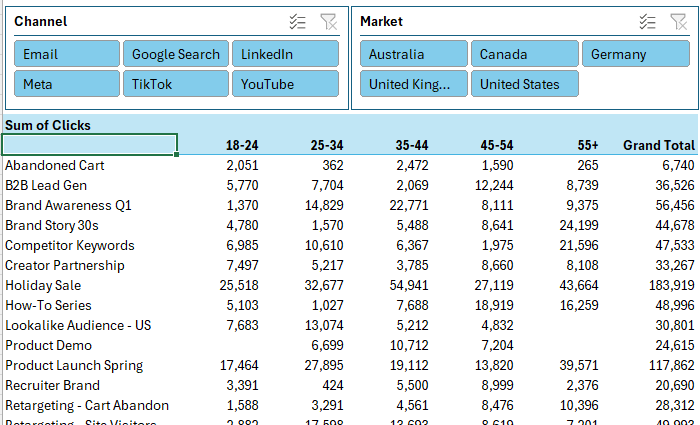Select the Product Launch Spring row label
Screen dimensions: 700x425
[74, 366]
